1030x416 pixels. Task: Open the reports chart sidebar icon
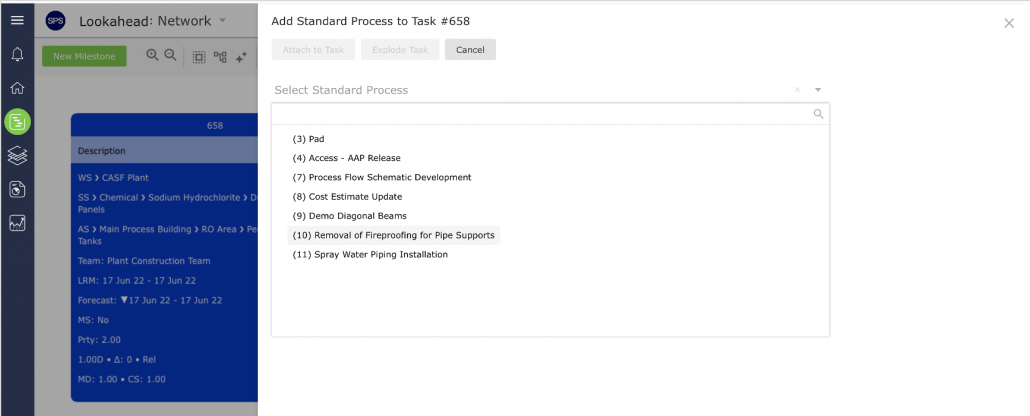click(17, 190)
